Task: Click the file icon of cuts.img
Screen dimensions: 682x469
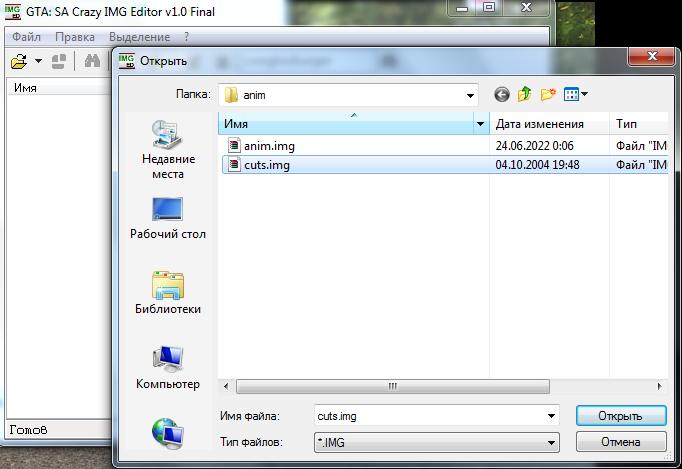Action: 234,164
